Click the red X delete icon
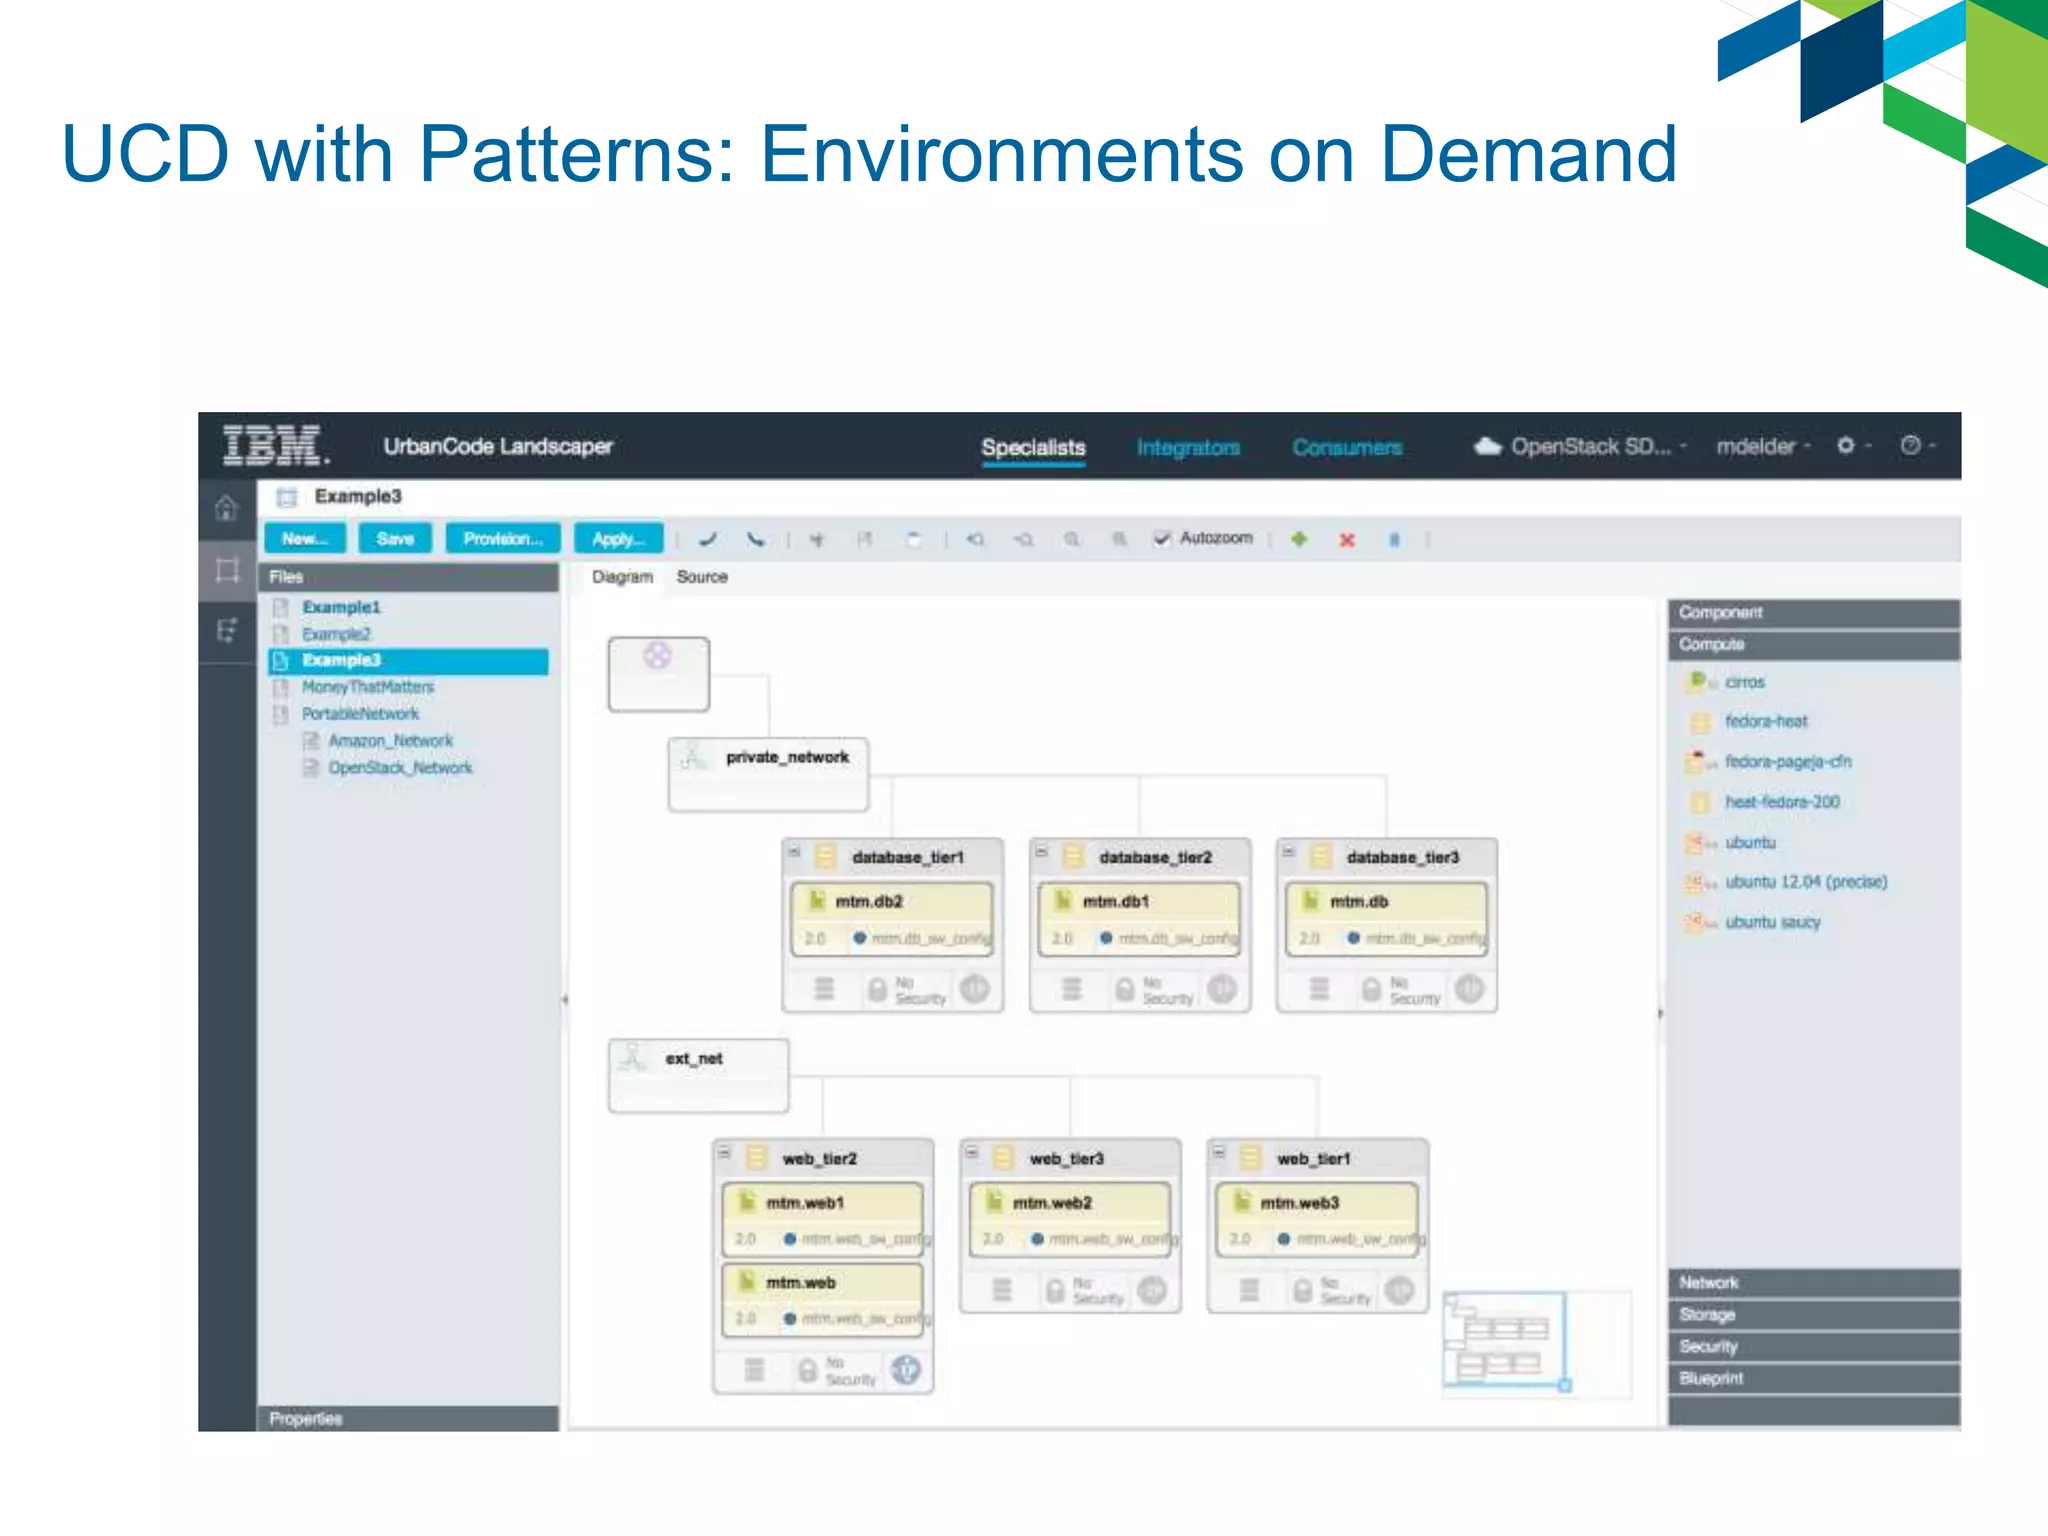 [x=1347, y=540]
